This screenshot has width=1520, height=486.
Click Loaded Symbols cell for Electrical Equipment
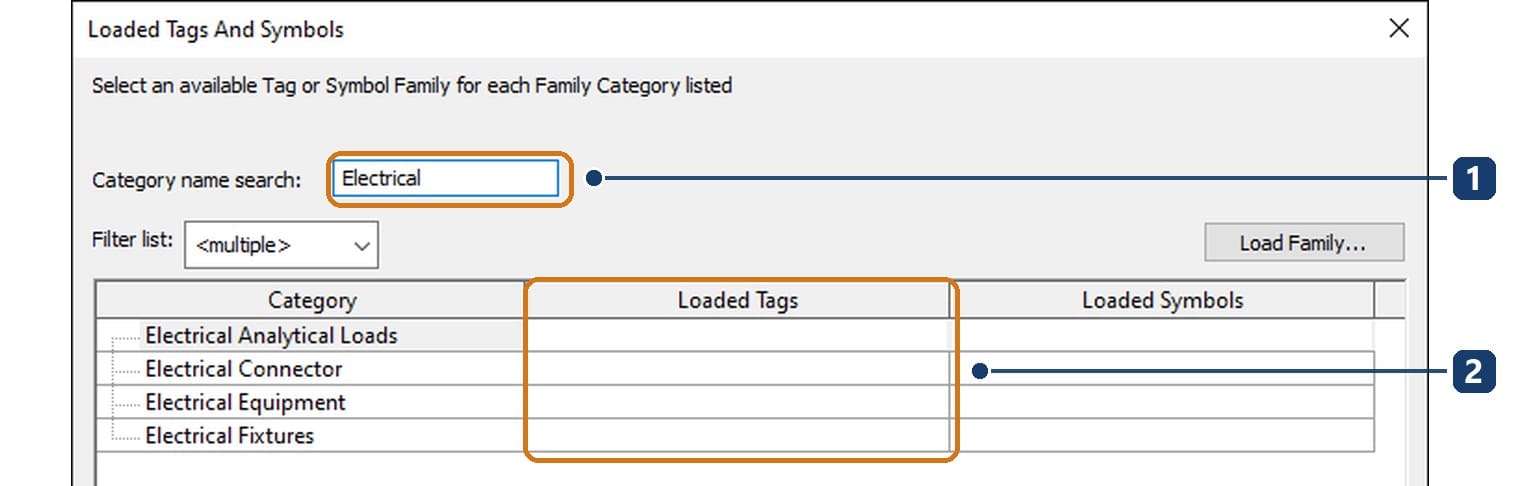1162,402
